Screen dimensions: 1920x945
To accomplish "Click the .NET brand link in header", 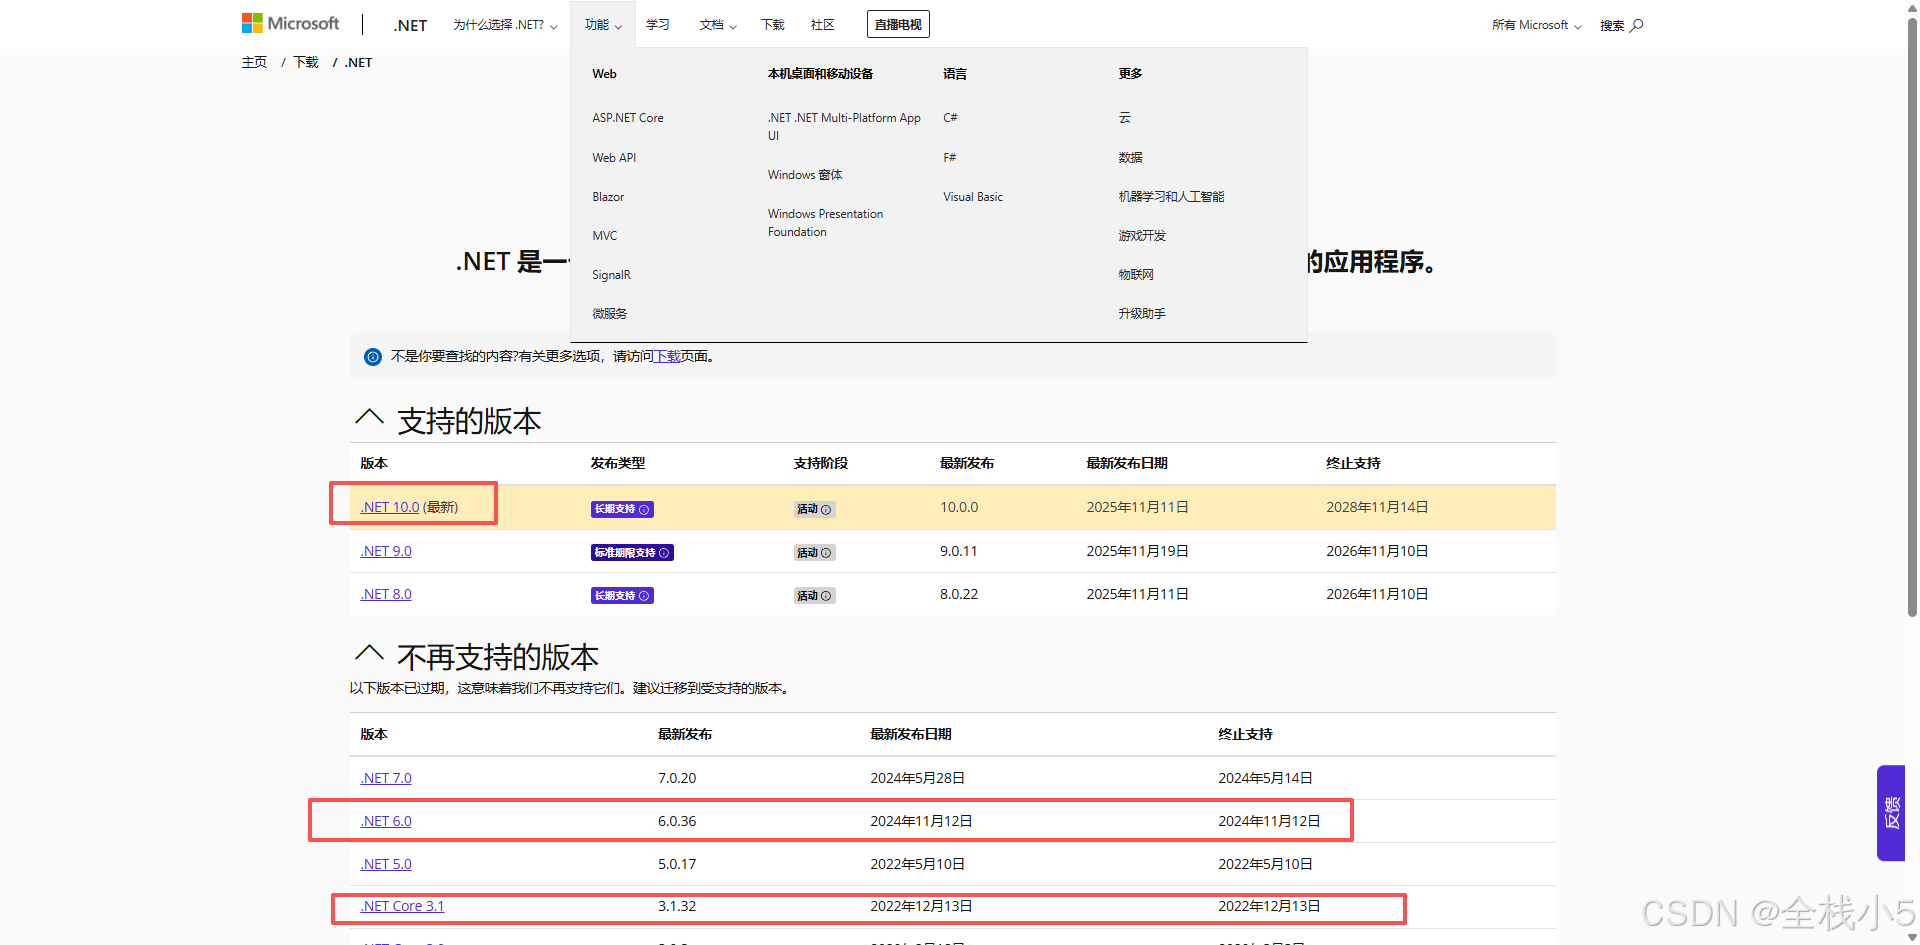I will [x=410, y=26].
